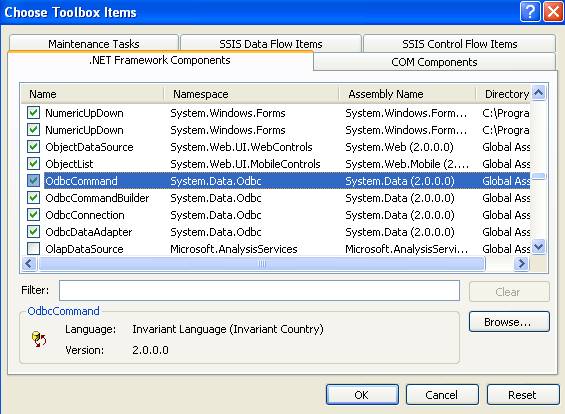The height and width of the screenshot is (414, 565).
Task: Click the Browse... button
Action: pos(509,322)
